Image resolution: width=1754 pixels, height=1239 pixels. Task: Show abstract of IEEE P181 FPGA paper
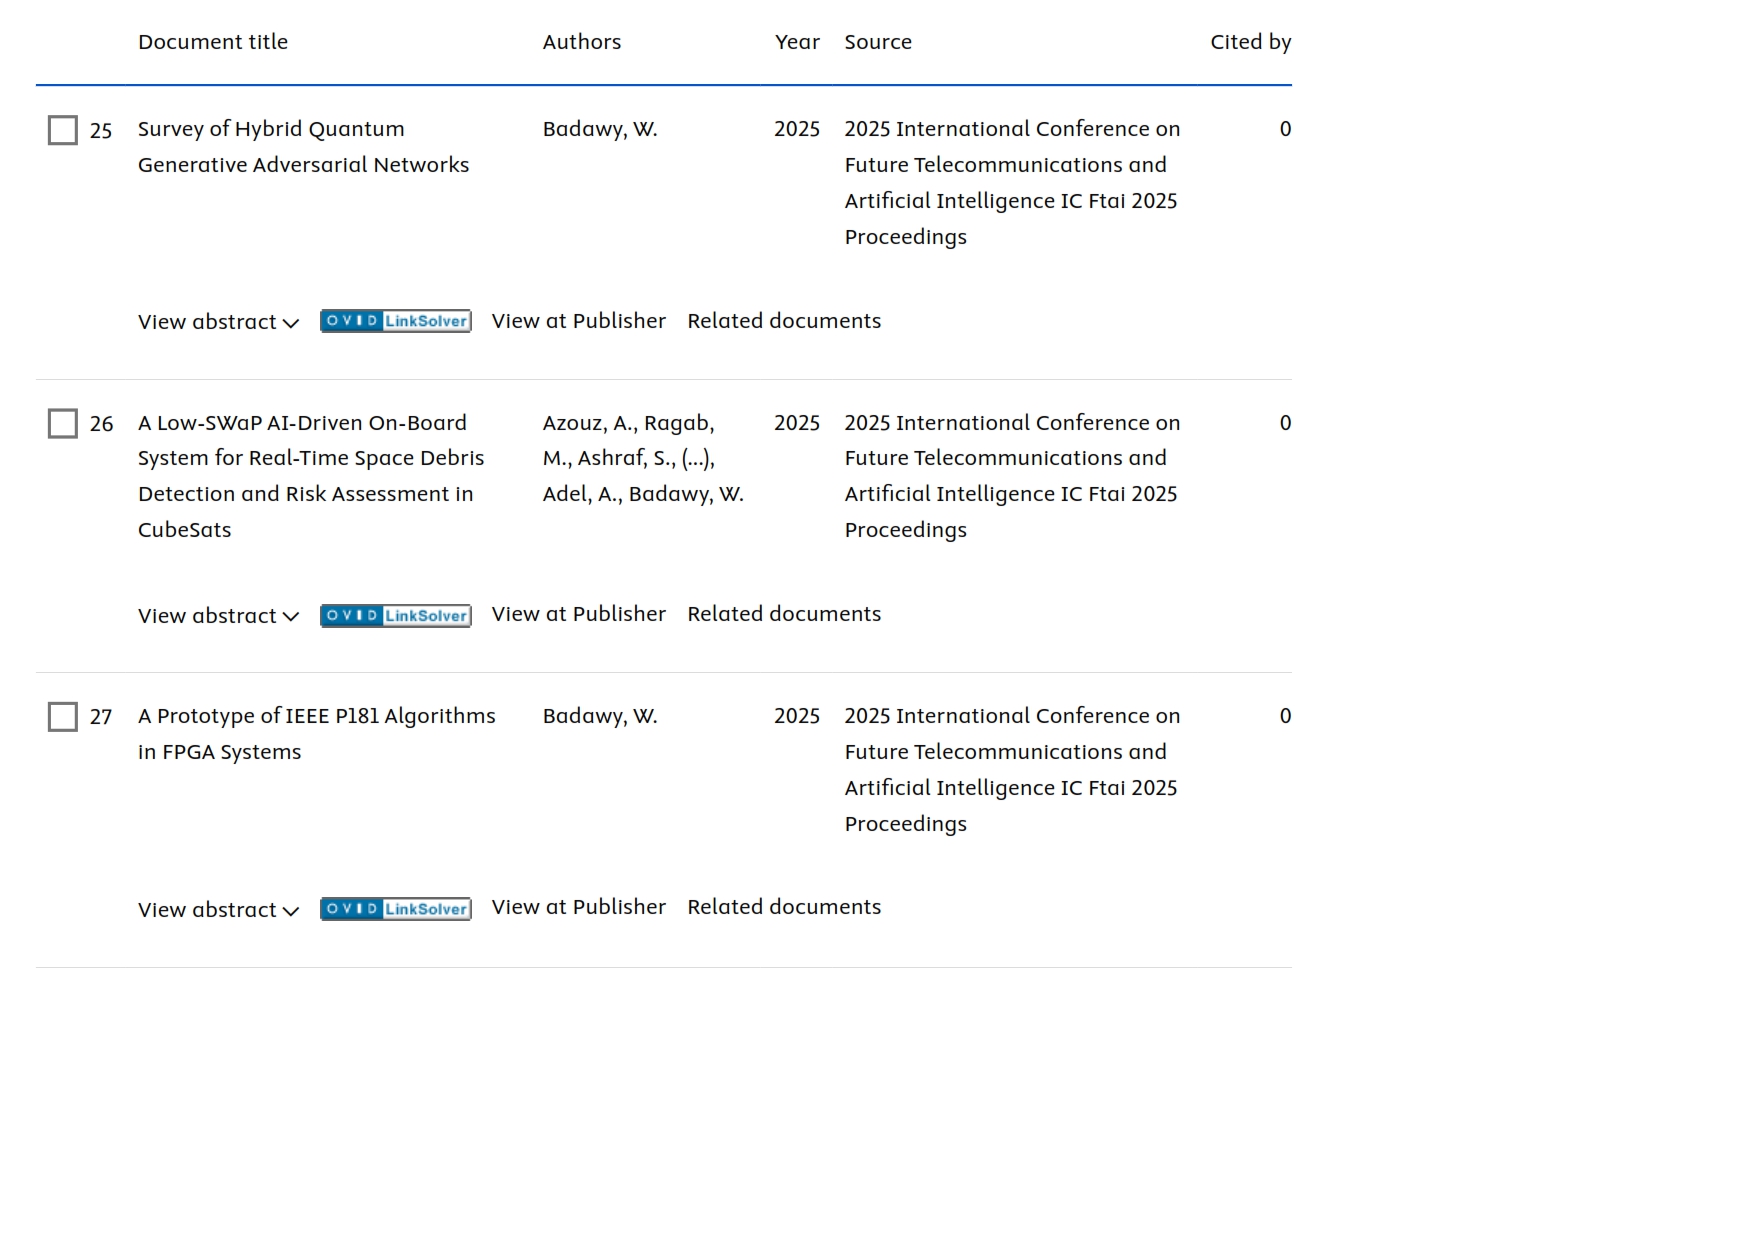tap(218, 910)
